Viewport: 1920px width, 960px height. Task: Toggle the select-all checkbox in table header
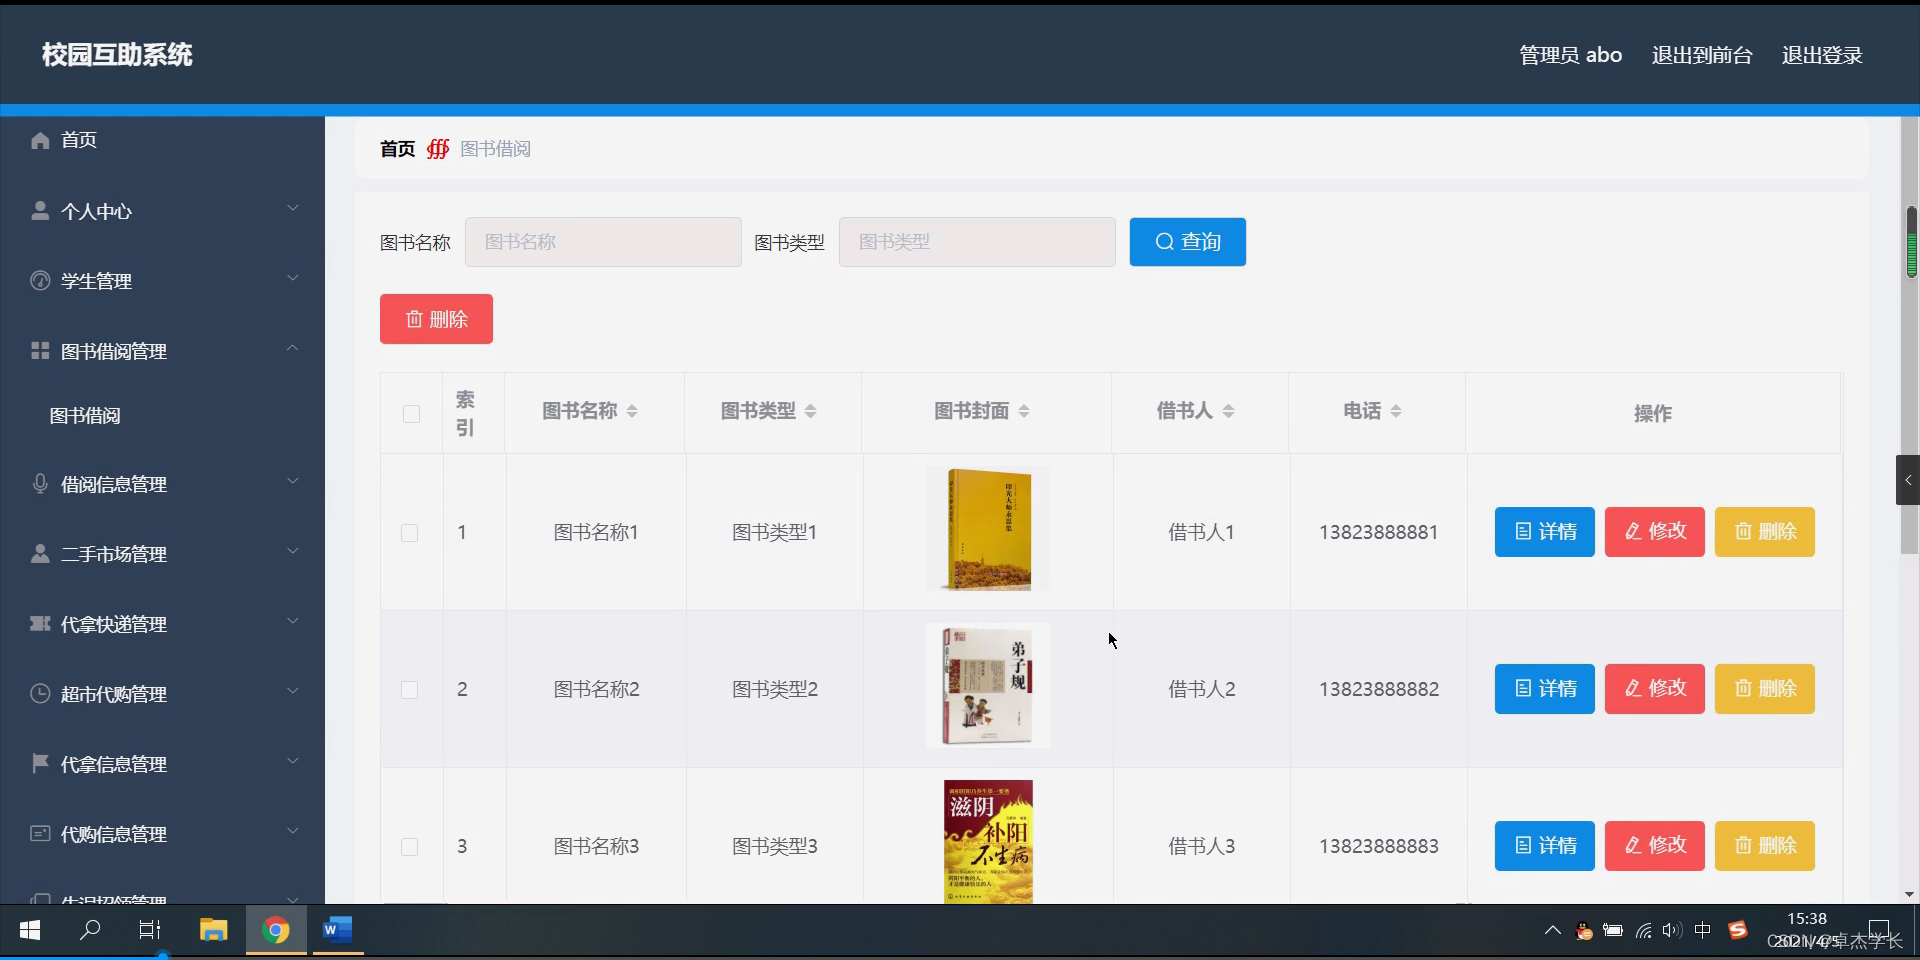pos(411,414)
